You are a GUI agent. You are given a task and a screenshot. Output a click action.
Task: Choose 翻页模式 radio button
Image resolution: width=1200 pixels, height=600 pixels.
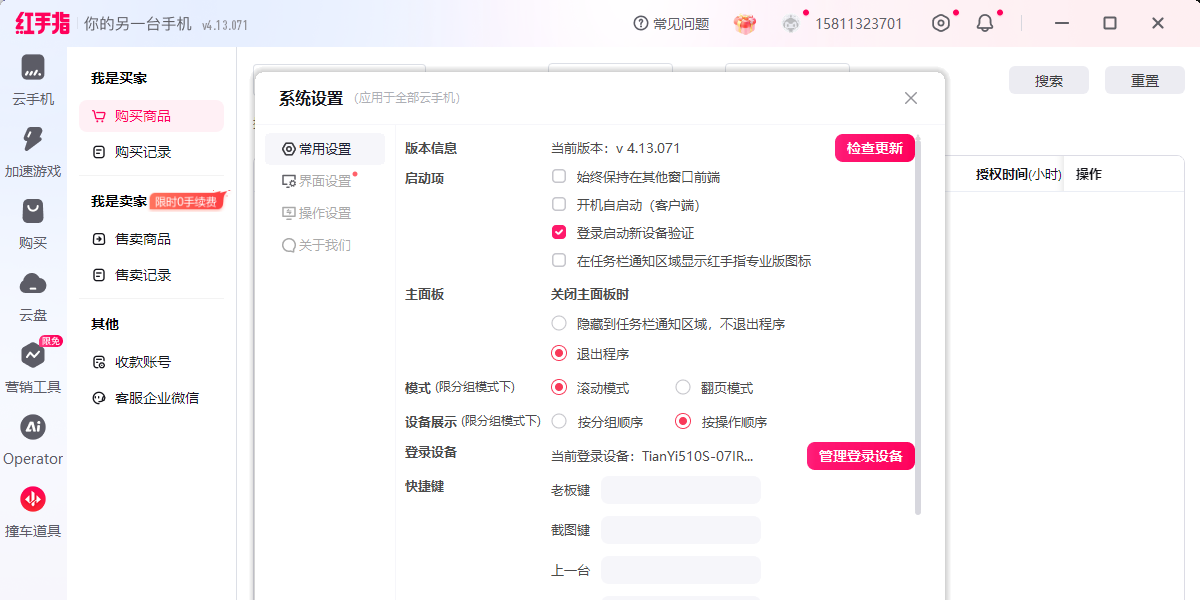(683, 388)
